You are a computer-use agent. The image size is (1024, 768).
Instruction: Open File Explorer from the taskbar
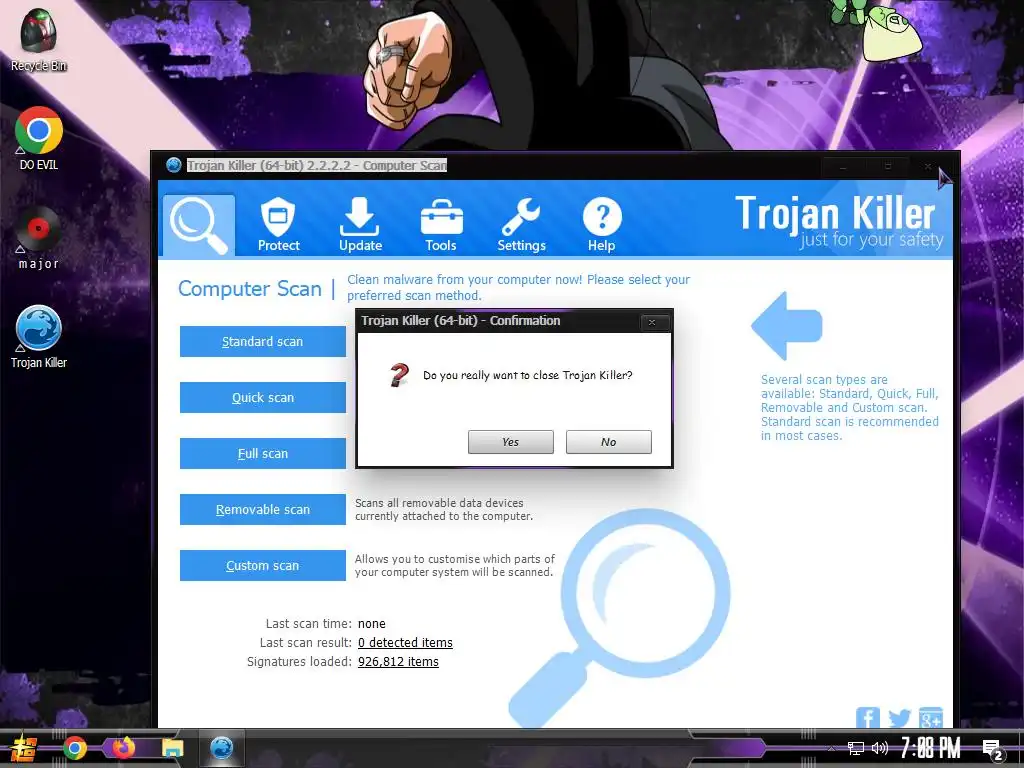click(x=173, y=748)
